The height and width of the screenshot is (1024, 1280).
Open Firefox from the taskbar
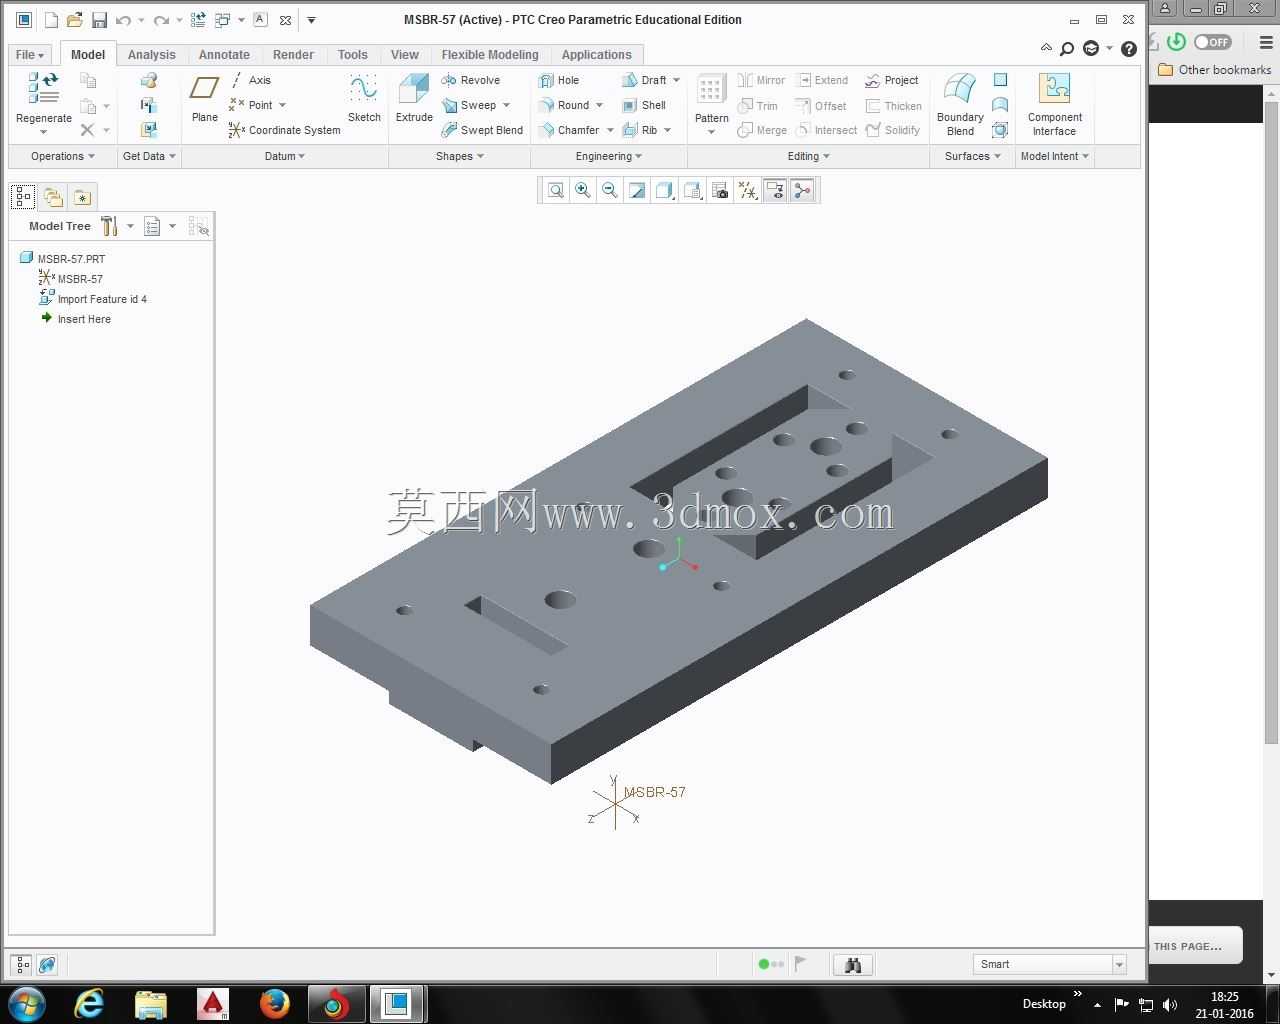point(274,1003)
